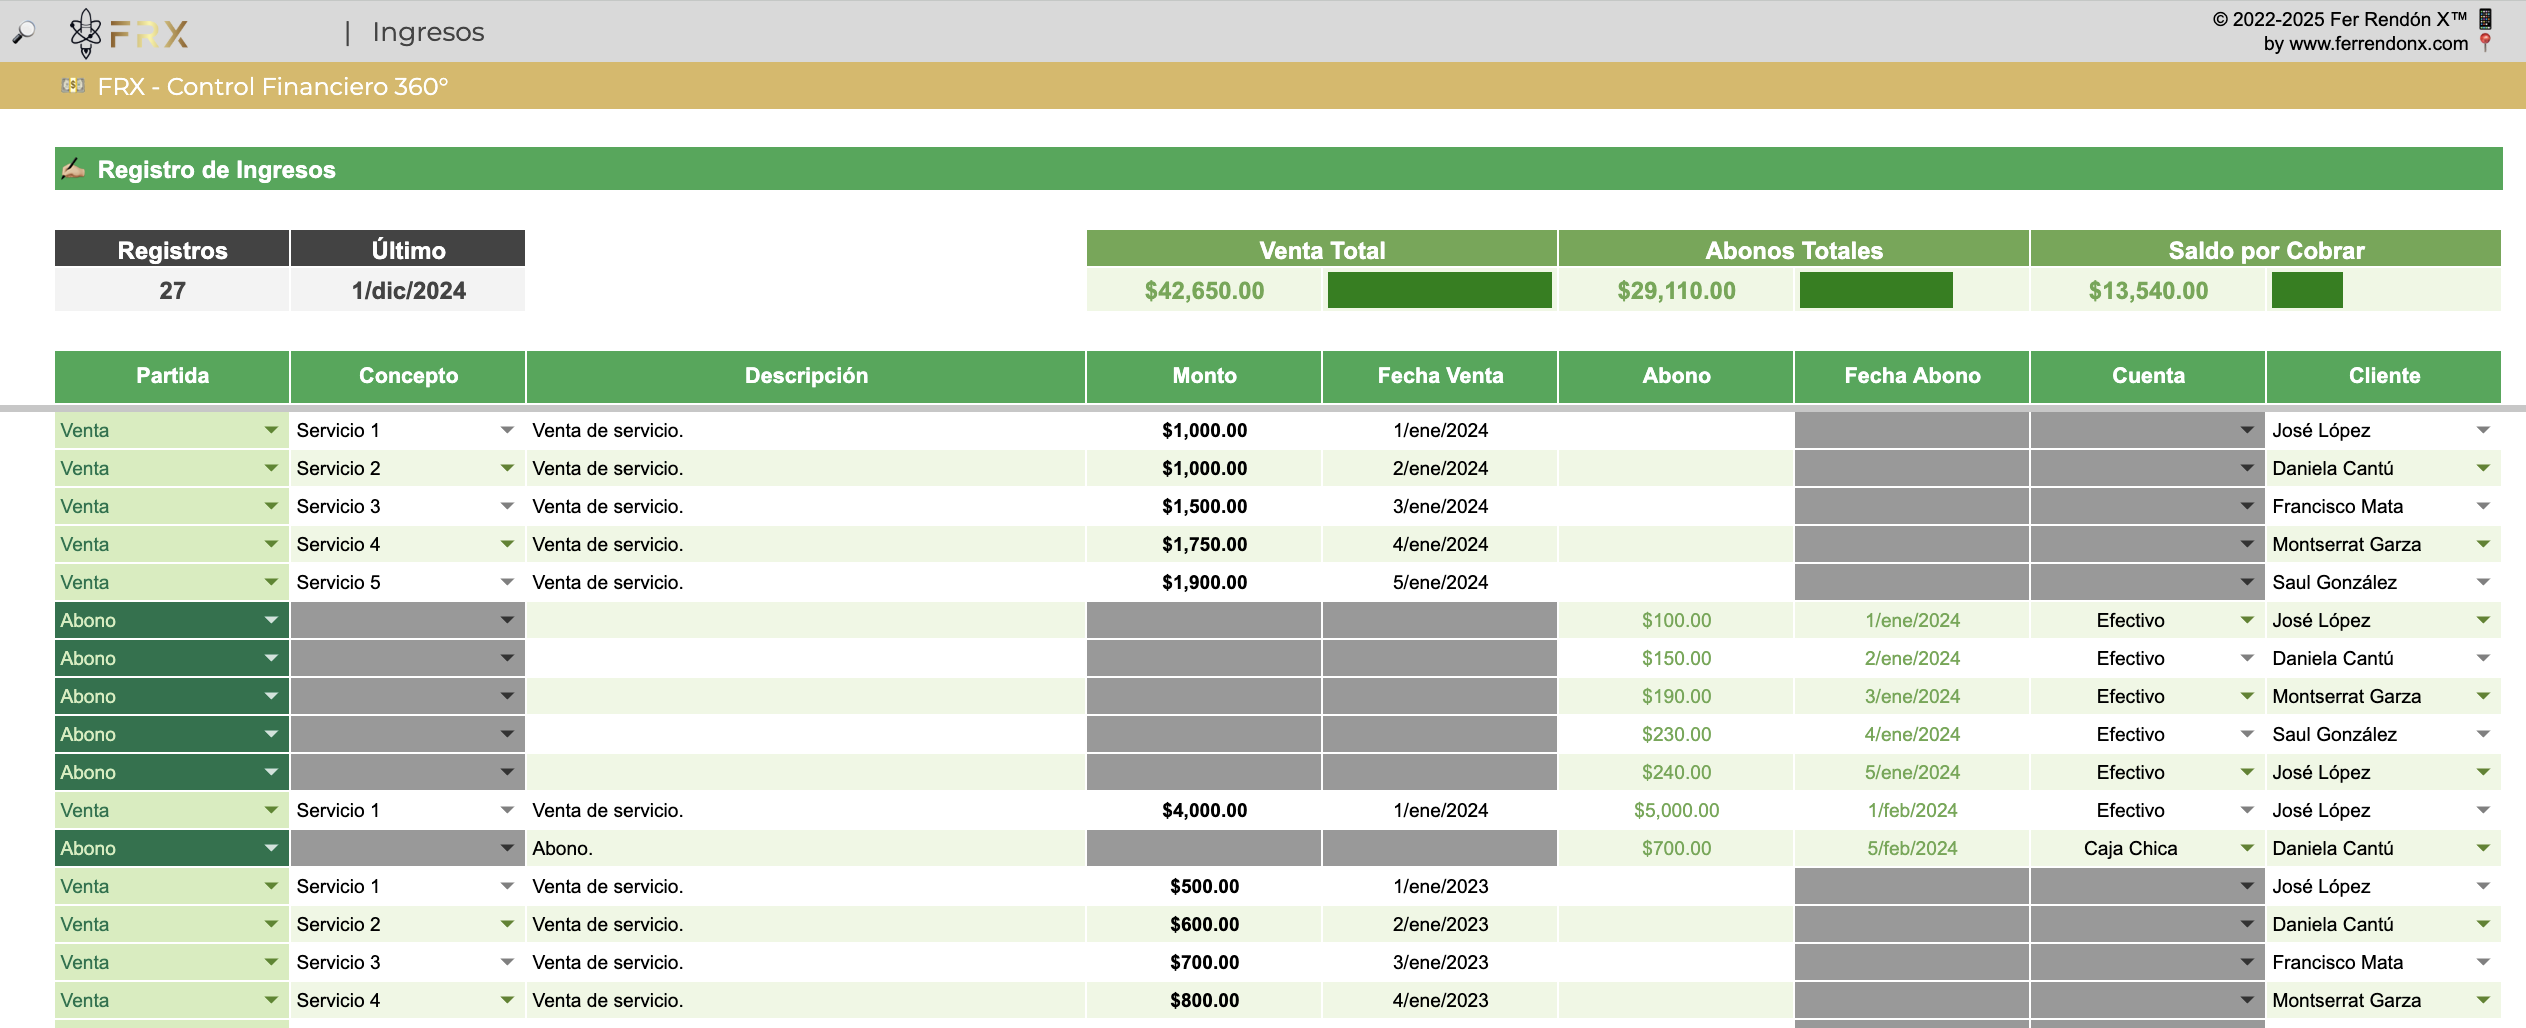Select the Ingresos sheet title

428,32
